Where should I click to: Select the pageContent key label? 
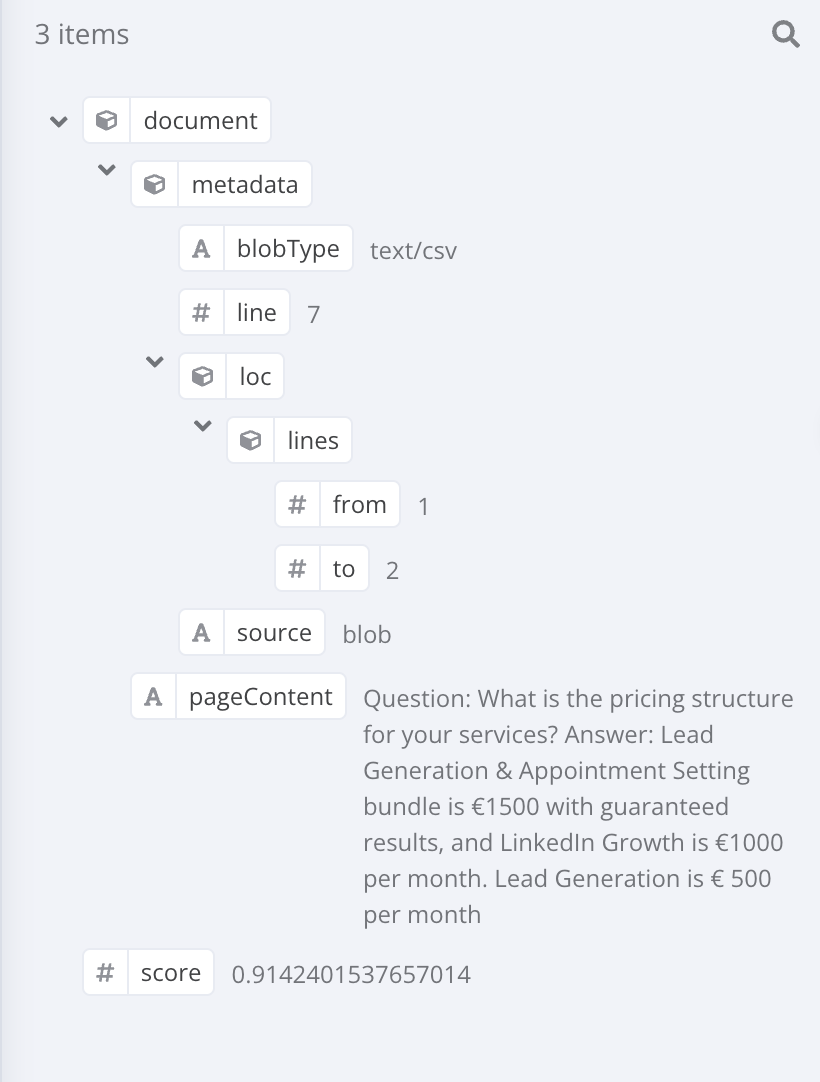[x=260, y=697]
